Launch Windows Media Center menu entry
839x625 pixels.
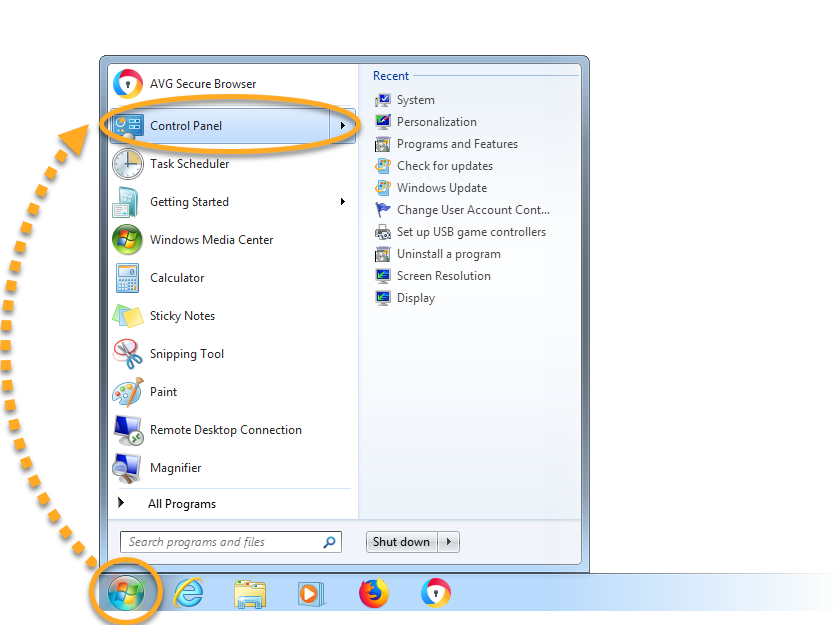(233, 240)
